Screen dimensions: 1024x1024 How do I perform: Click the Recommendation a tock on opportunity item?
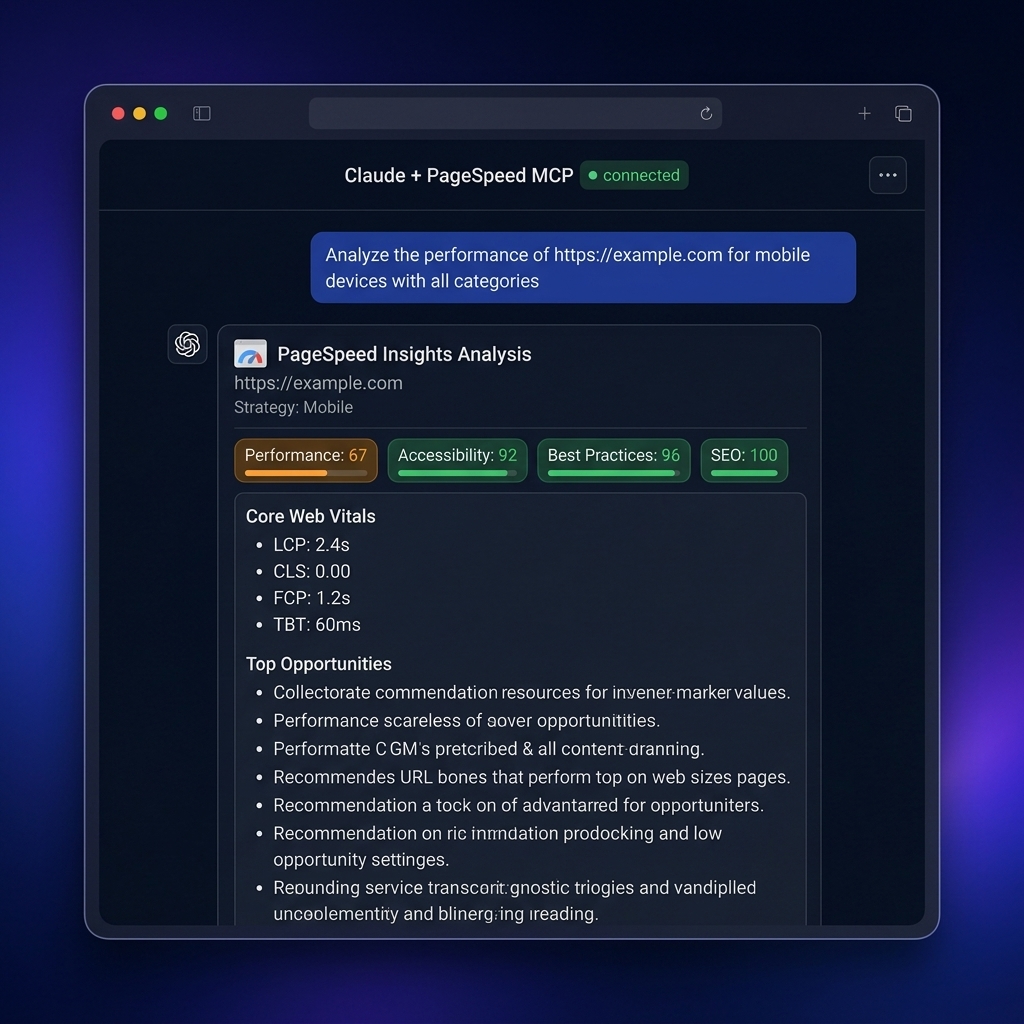pyautogui.click(x=519, y=805)
